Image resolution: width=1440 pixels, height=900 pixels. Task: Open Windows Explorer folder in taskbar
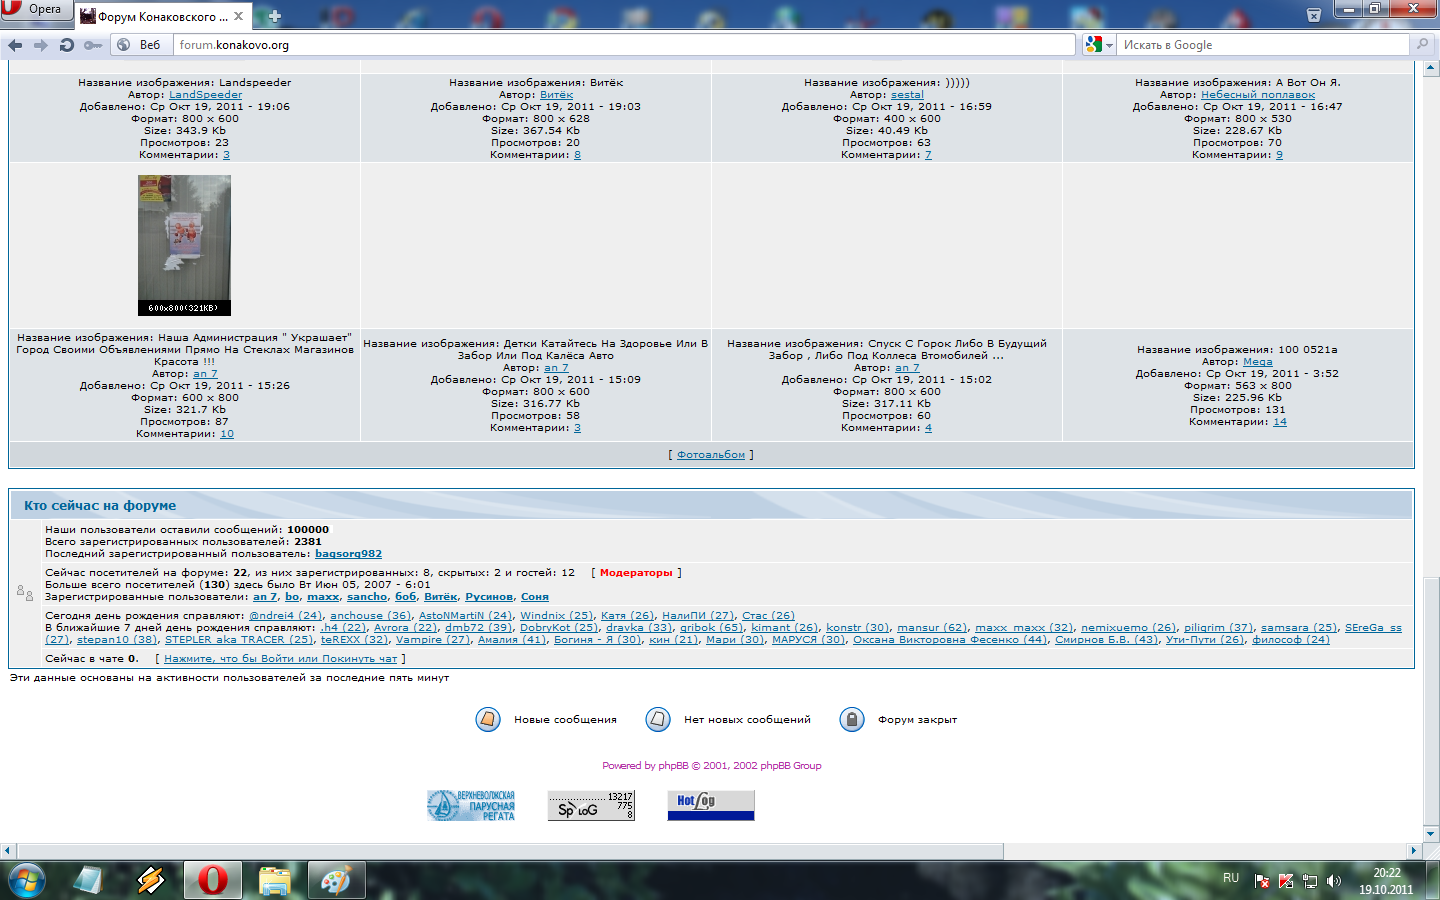[x=274, y=880]
